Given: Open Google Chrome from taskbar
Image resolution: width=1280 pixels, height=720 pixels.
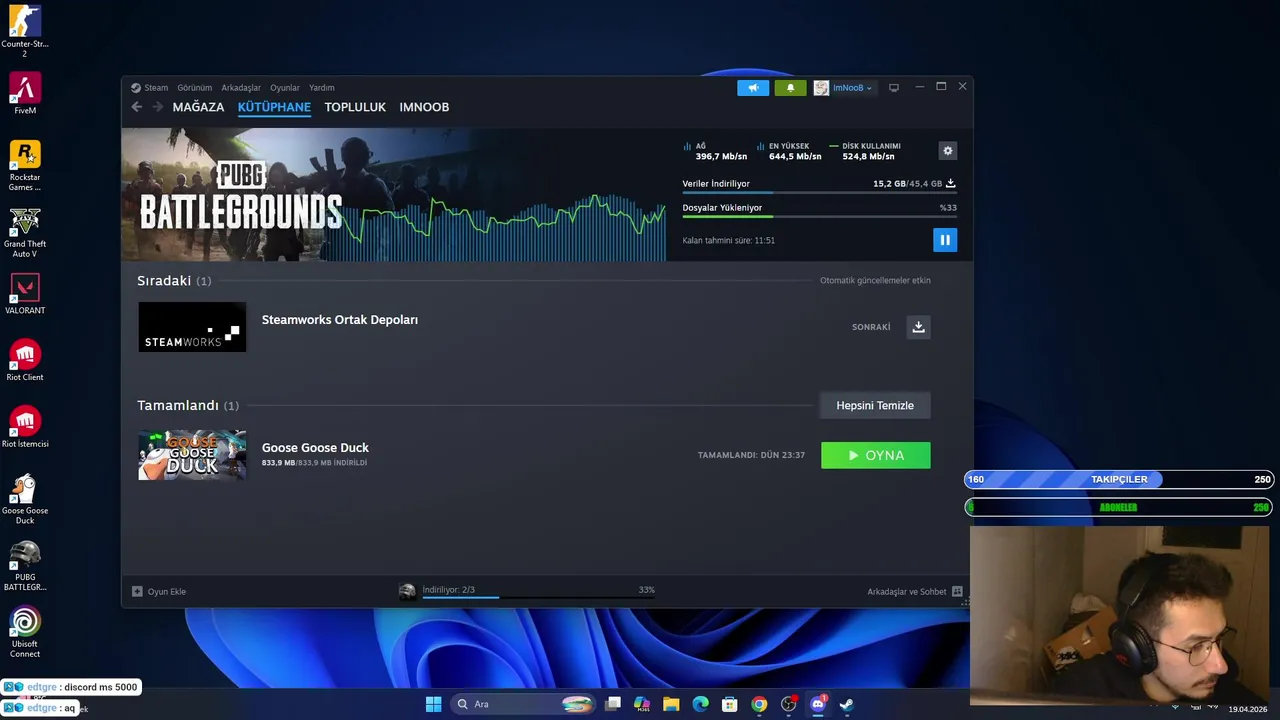Looking at the screenshot, I should coord(759,704).
